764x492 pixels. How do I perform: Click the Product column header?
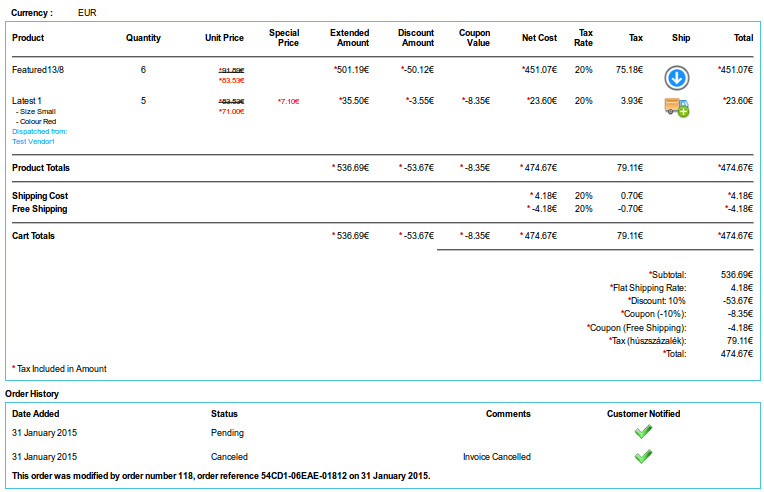coord(28,38)
